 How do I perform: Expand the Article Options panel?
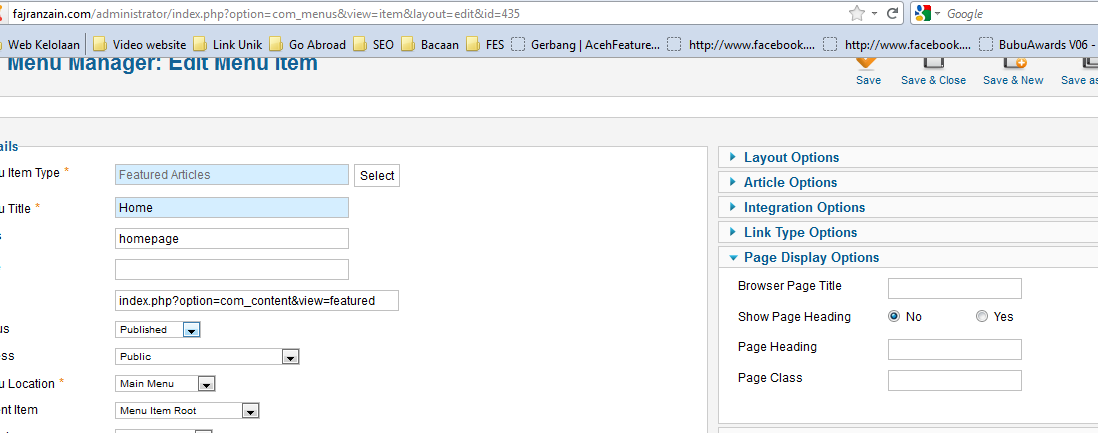[x=790, y=182]
